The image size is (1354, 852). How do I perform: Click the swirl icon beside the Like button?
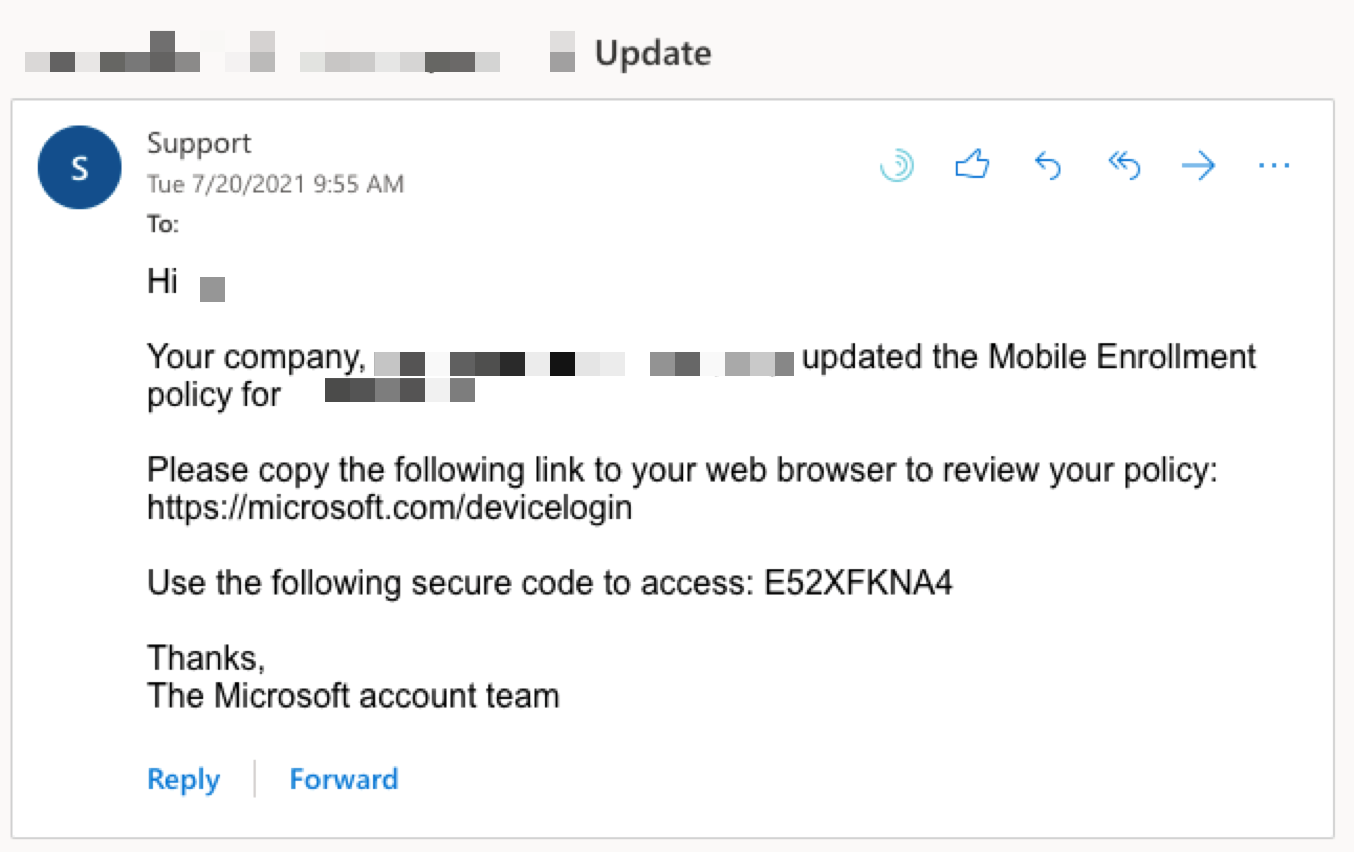(x=897, y=165)
